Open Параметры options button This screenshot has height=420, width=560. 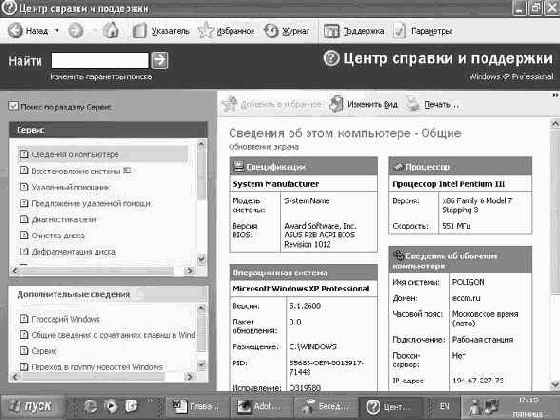423,31
